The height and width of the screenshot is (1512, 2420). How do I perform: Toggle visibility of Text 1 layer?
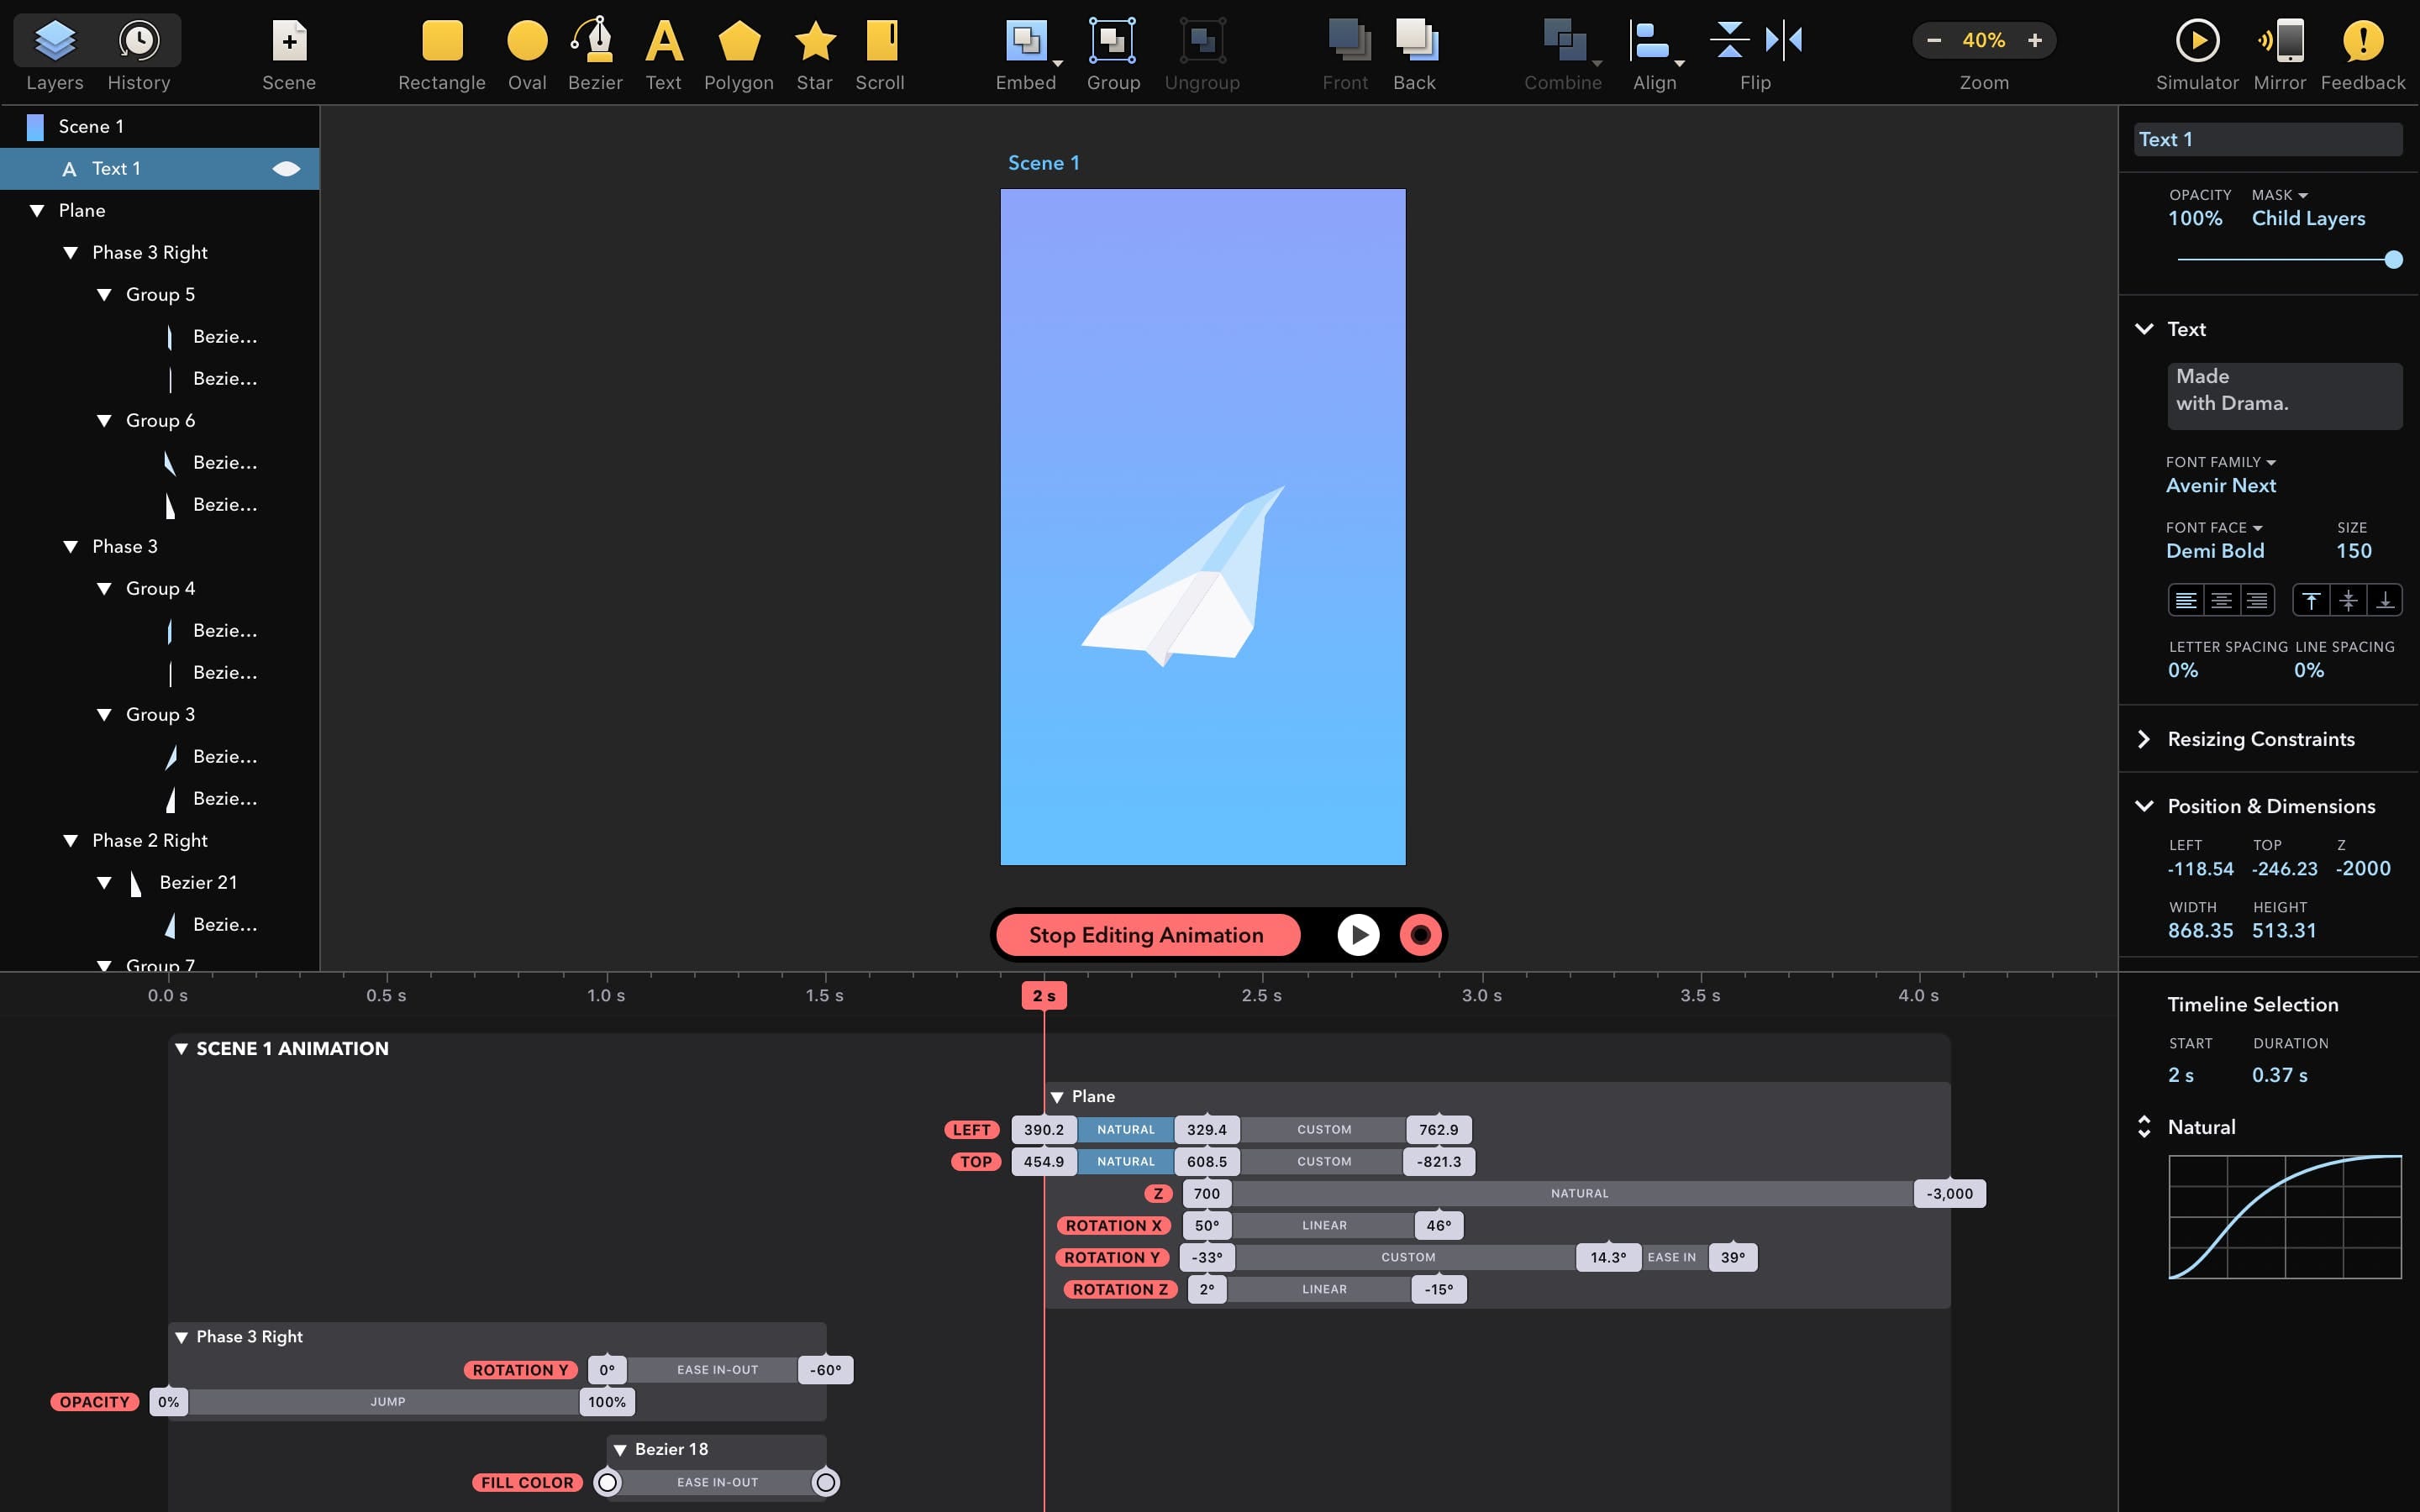click(x=286, y=169)
